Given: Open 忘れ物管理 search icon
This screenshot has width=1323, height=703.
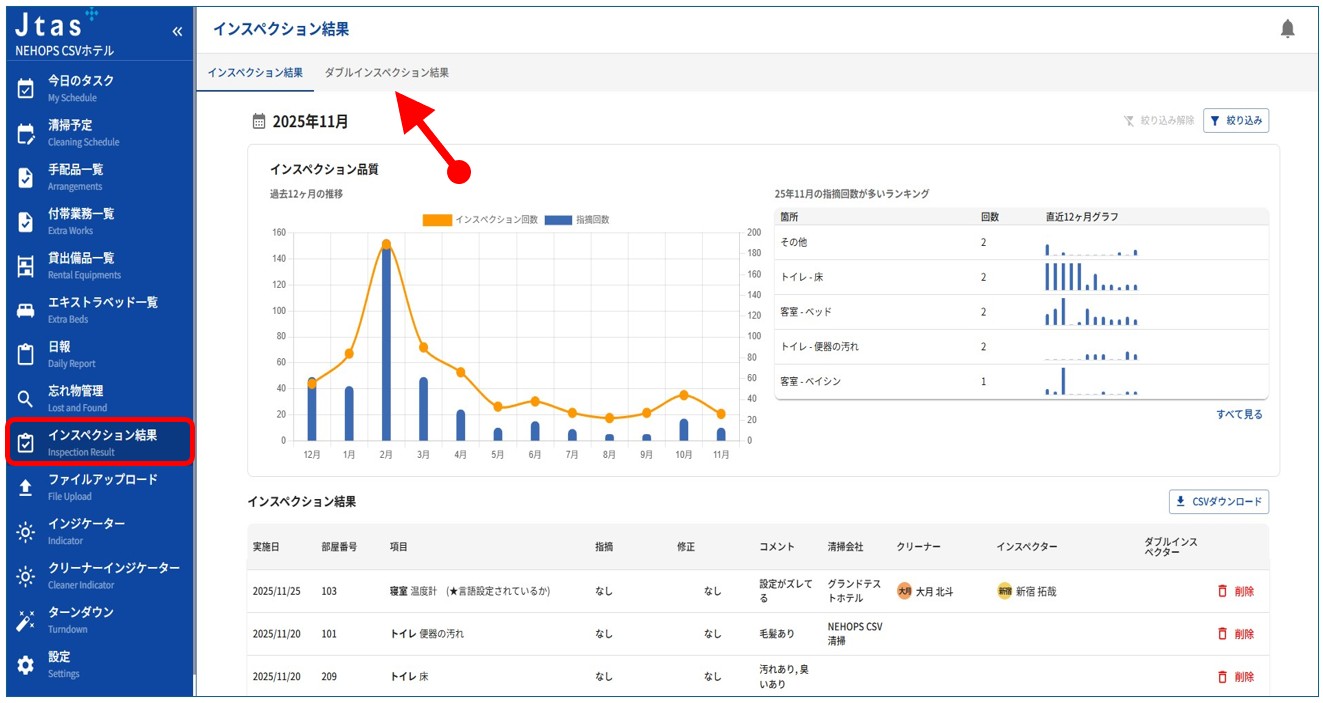Looking at the screenshot, I should pos(26,399).
